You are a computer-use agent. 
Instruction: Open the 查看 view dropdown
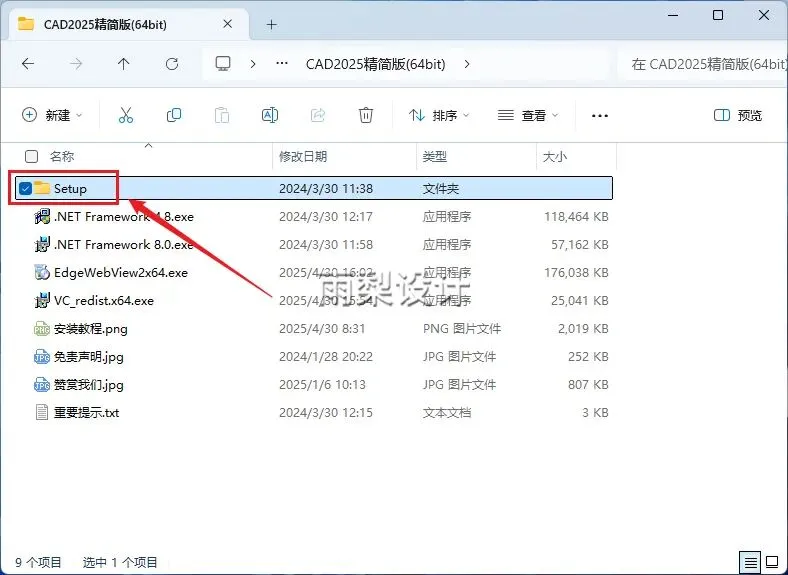pos(528,115)
